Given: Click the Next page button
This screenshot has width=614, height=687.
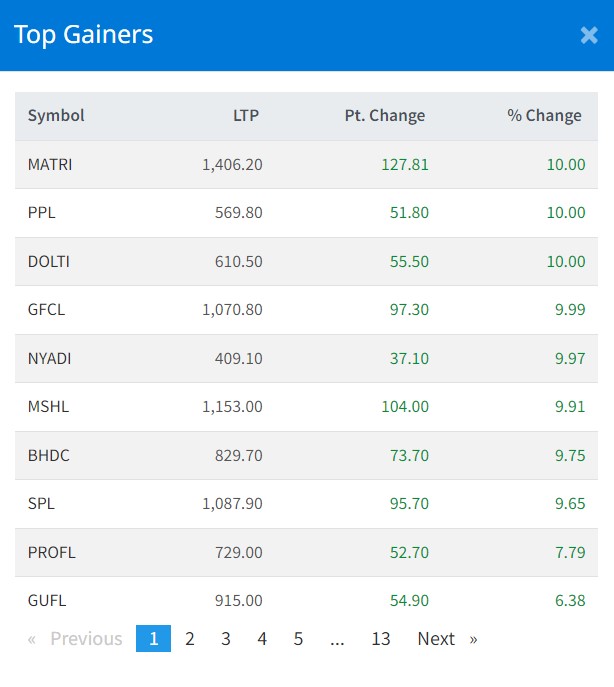Looking at the screenshot, I should click(x=446, y=638).
